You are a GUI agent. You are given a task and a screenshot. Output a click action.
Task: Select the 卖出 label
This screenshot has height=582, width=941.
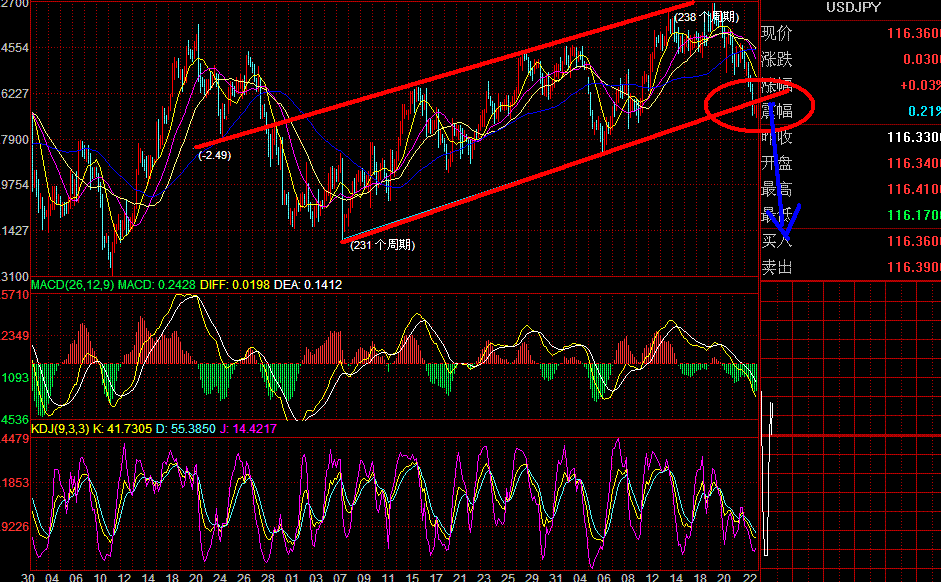coord(776,267)
